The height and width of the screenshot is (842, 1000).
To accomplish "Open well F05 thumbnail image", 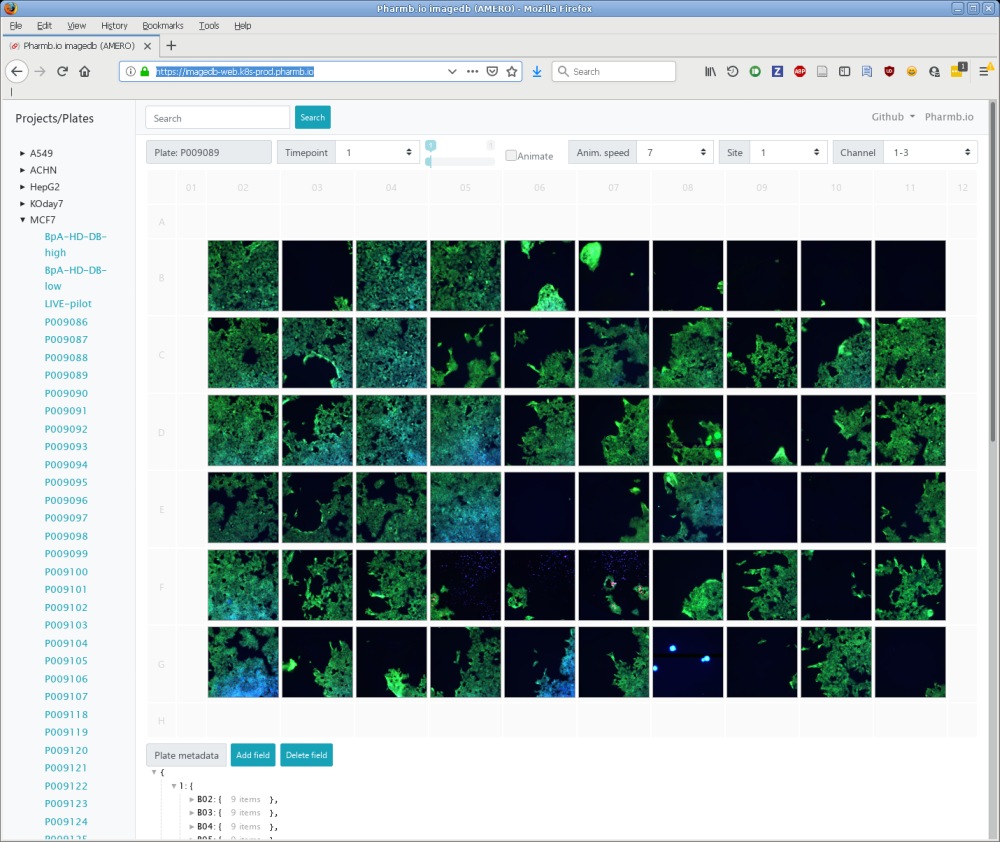I will pos(466,584).
